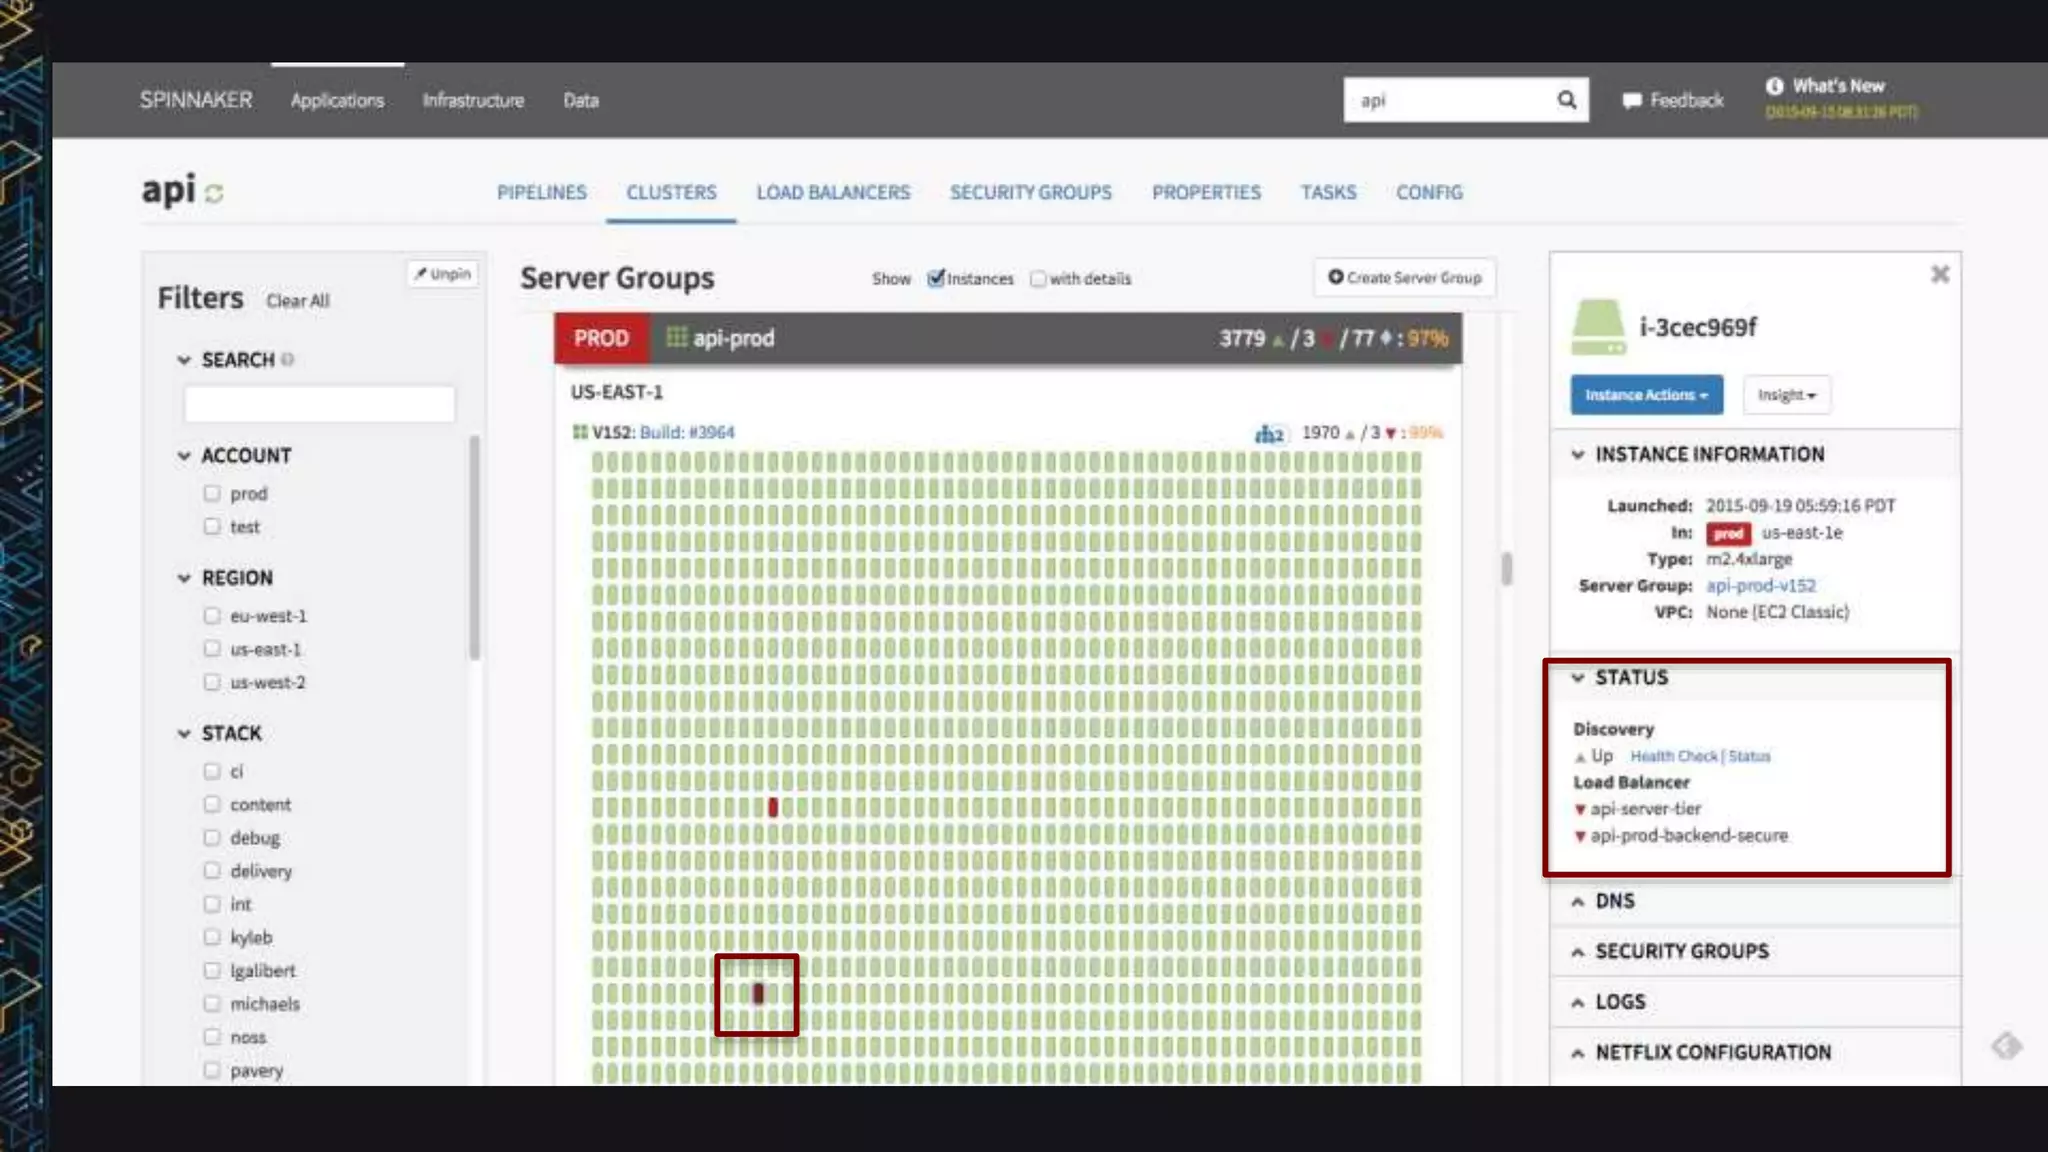Switch to the Load Balancers tab
The height and width of the screenshot is (1152, 2048).
pos(833,192)
